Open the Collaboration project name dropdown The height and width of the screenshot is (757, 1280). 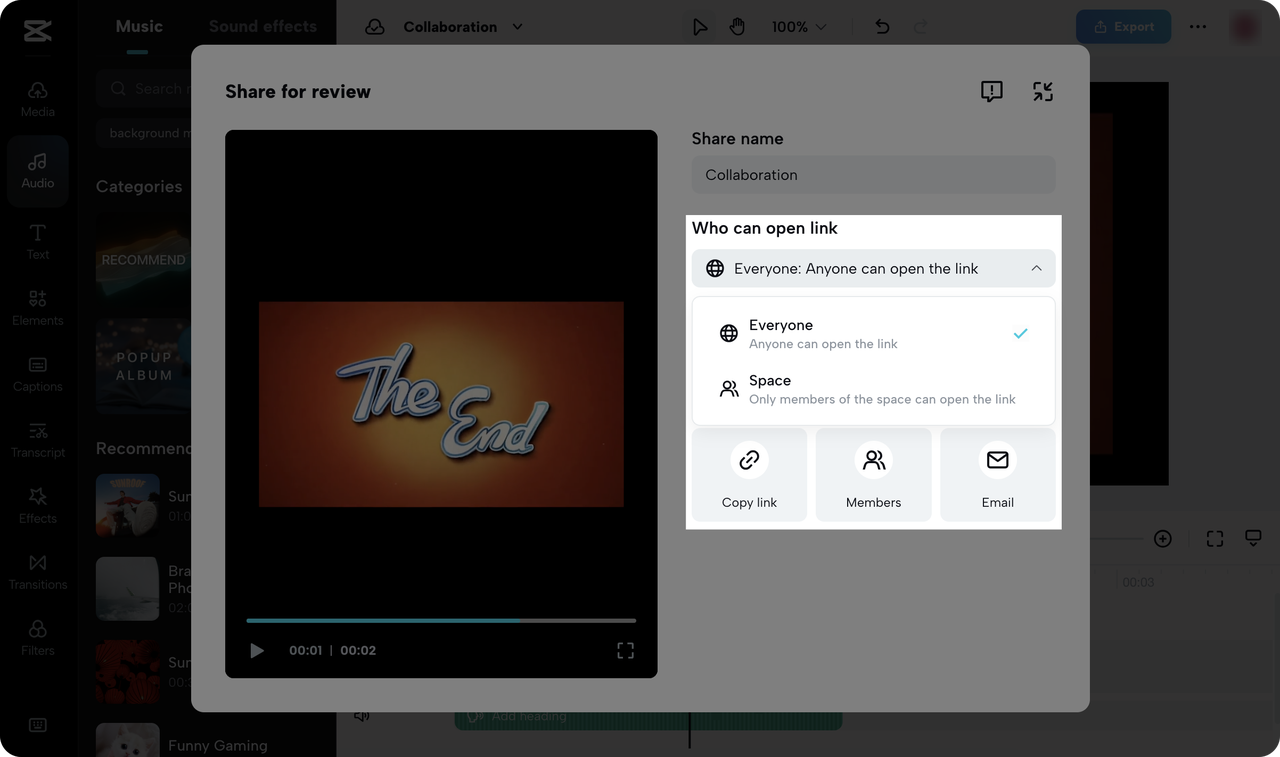click(463, 27)
